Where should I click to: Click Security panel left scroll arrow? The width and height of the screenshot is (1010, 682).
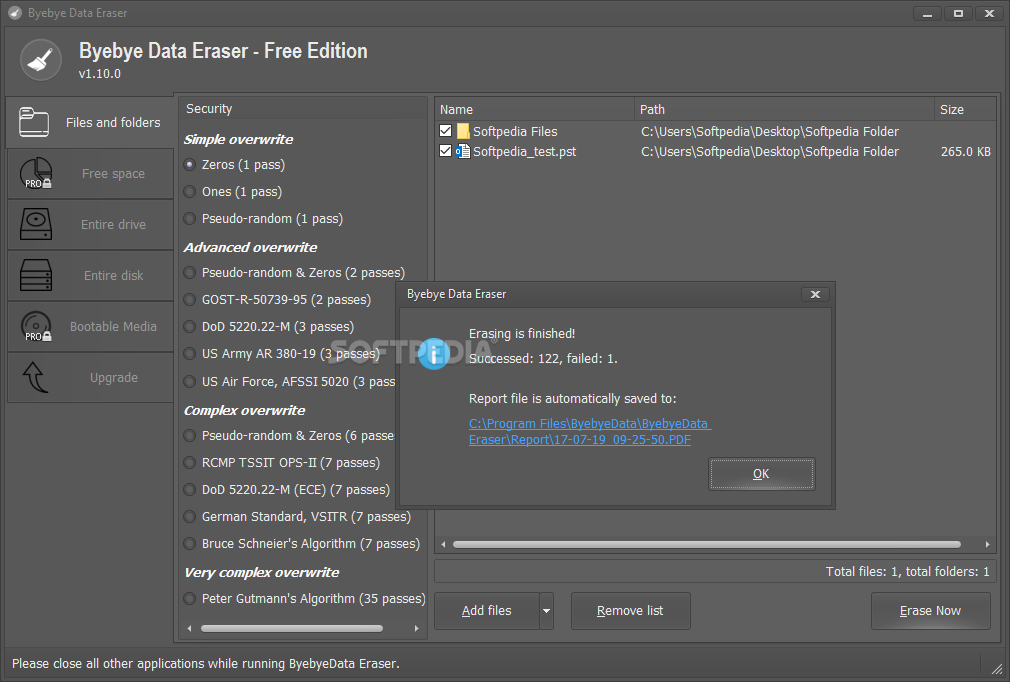189,629
